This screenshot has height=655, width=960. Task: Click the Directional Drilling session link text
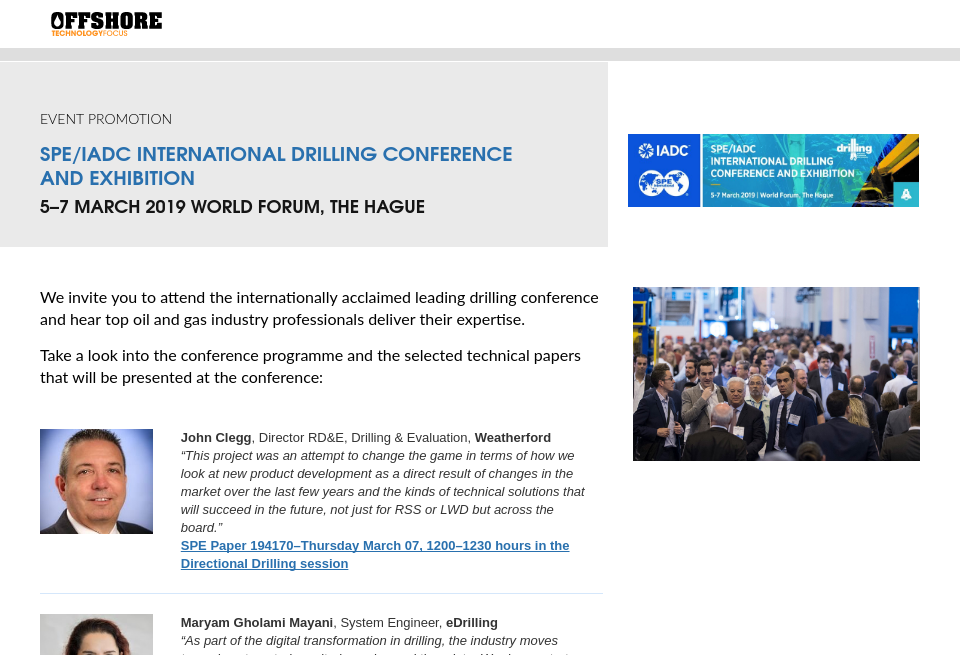264,564
